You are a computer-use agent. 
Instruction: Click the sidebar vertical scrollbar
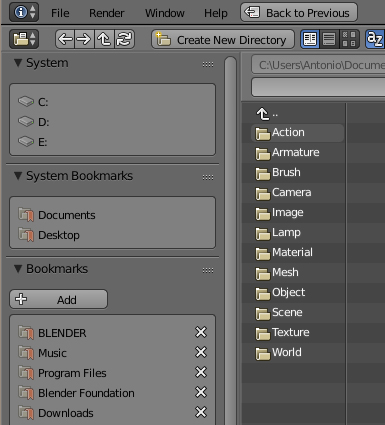230,240
